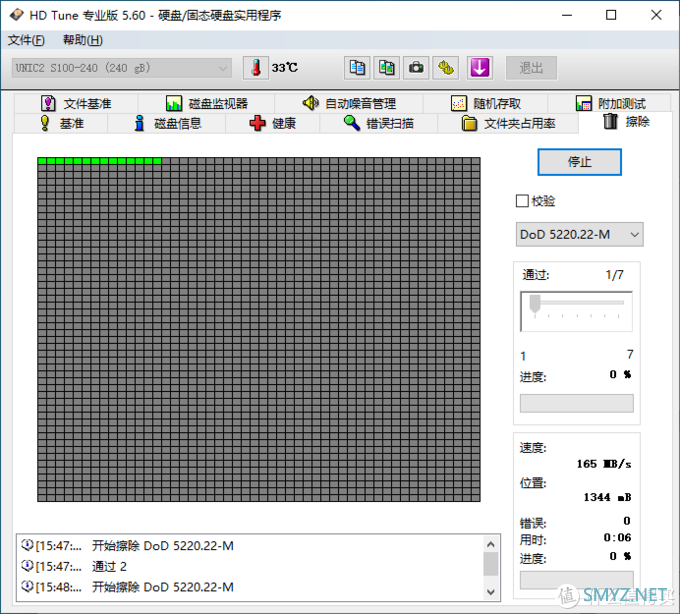Open the 帮助(H) menu
The width and height of the screenshot is (680, 614).
(x=82, y=40)
